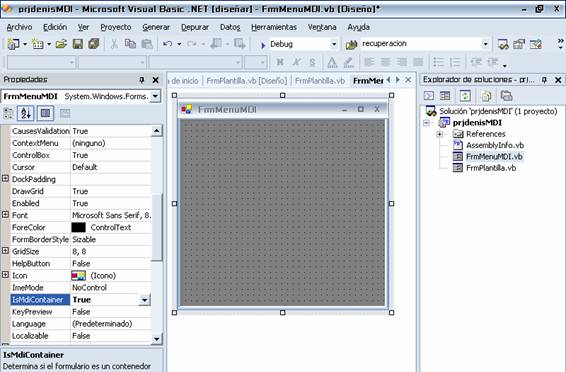This screenshot has height=372, width=566.
Task: Select FrmPlantilla.vb in solution explorer
Action: (x=491, y=168)
